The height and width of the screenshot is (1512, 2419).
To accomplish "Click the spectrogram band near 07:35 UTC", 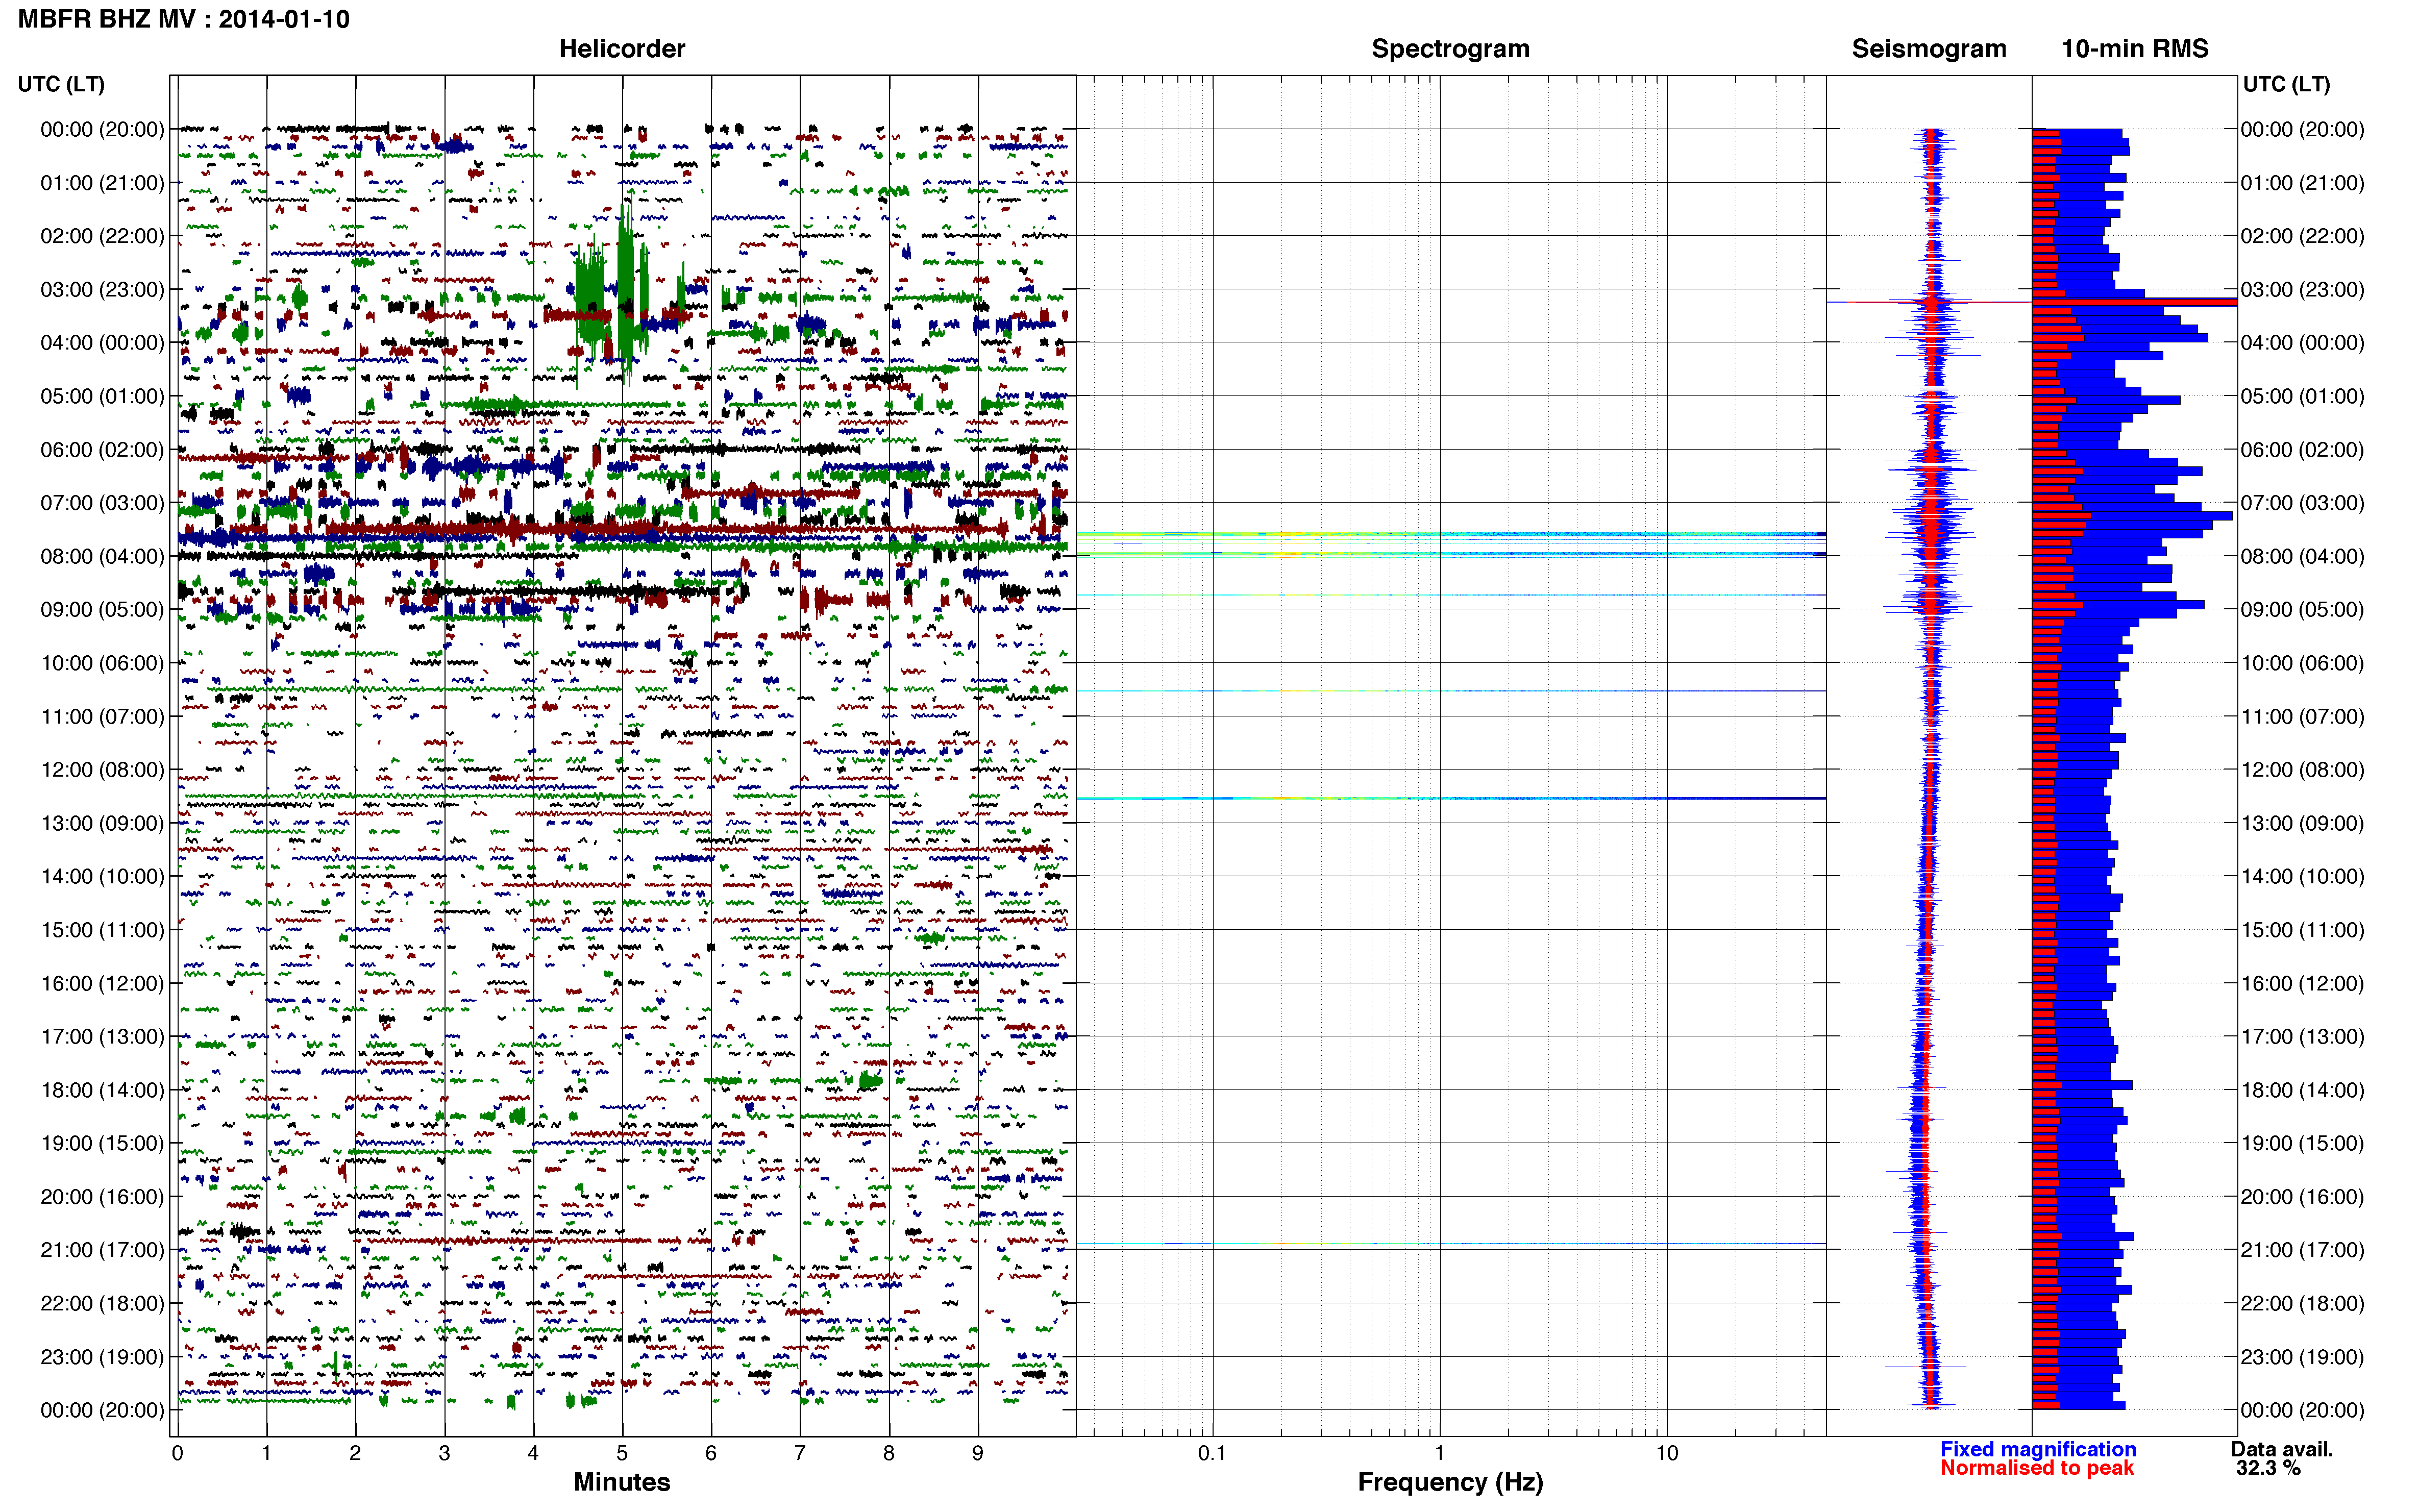I will click(x=1450, y=534).
